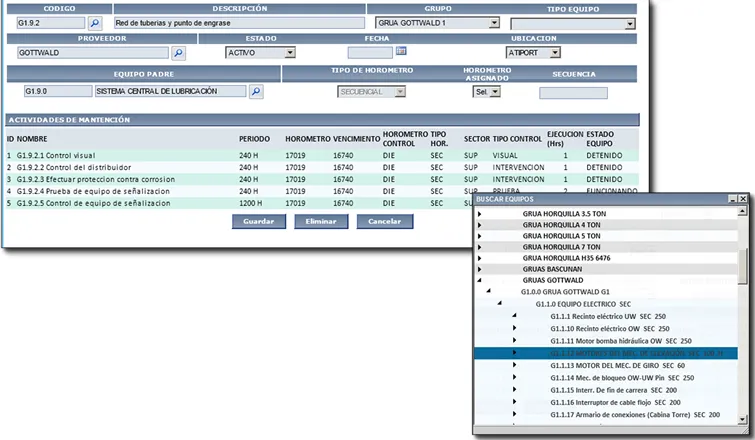The height and width of the screenshot is (440, 755).
Task: Expand GRUAS BASCUNAN node
Action: pos(479,269)
